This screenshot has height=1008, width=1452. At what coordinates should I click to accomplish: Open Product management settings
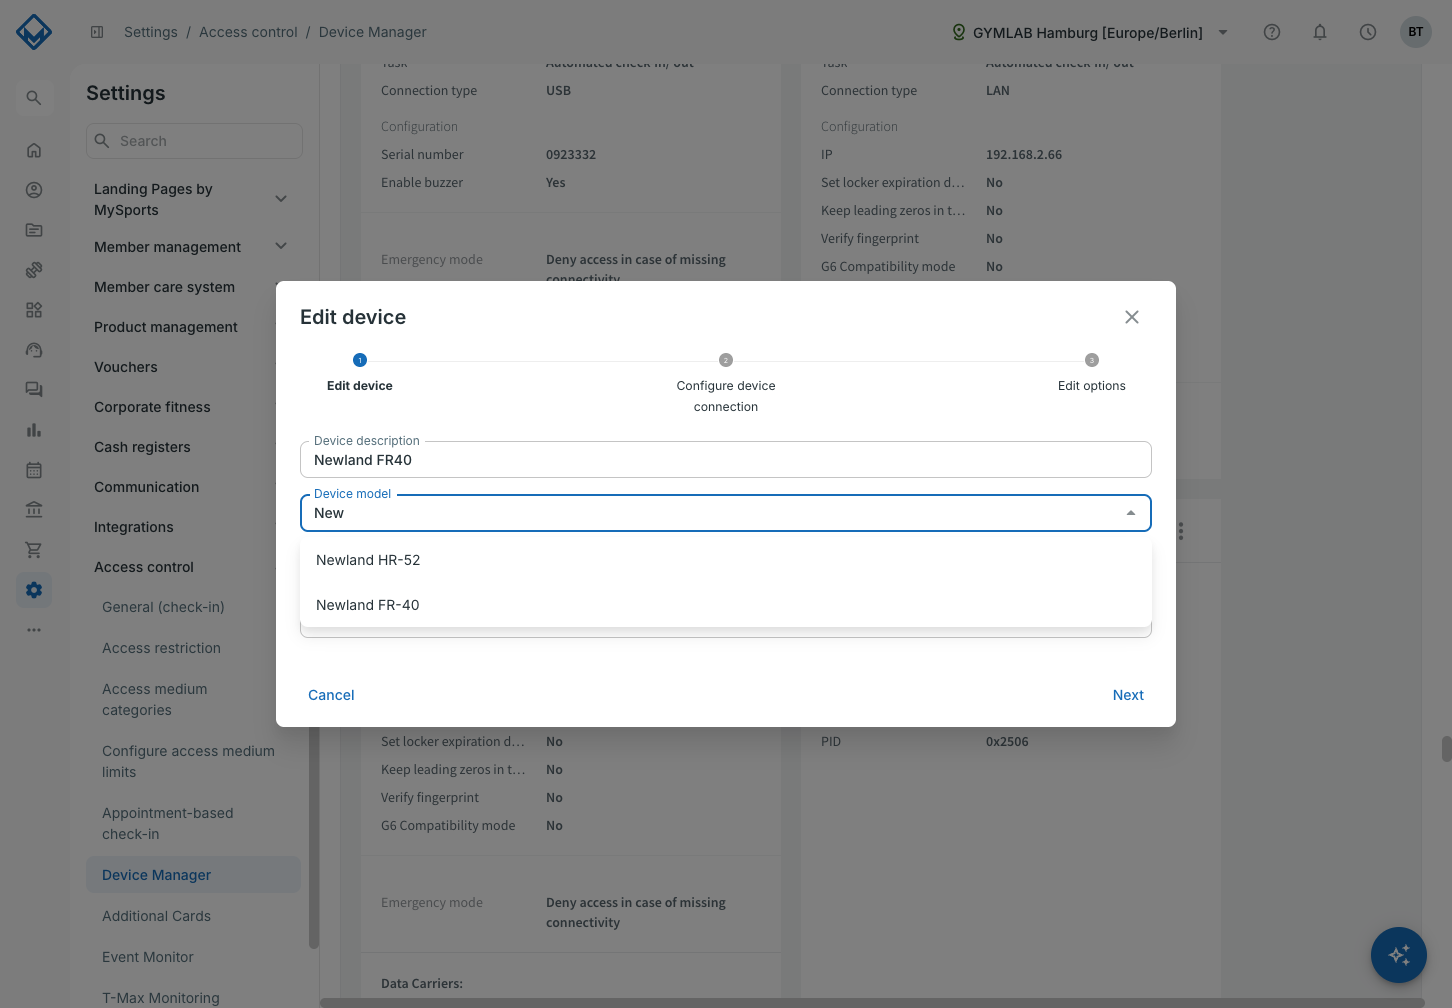pos(166,327)
